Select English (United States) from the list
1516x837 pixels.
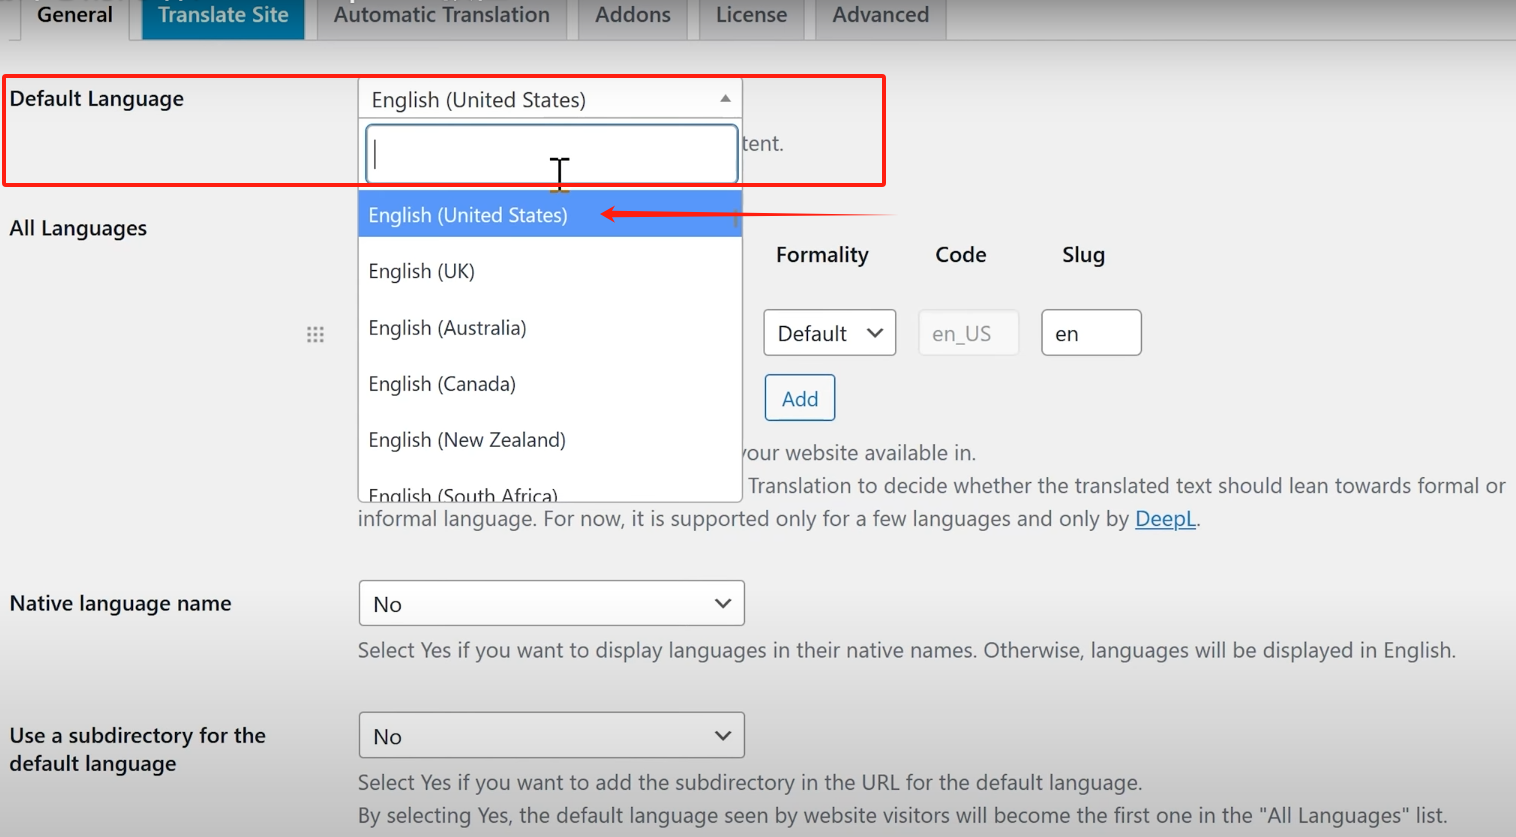coord(468,215)
